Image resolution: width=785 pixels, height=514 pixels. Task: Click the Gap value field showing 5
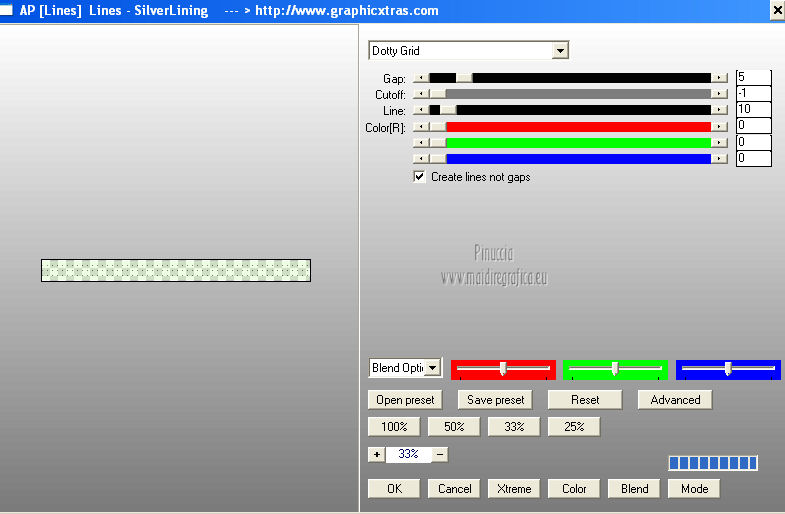[x=753, y=77]
